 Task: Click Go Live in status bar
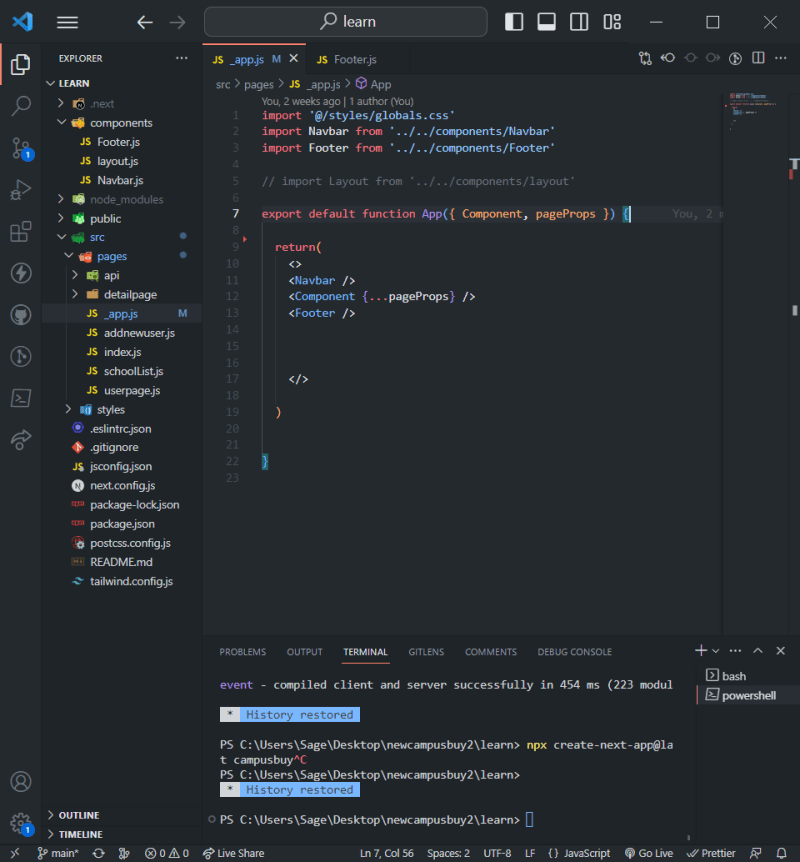(648, 853)
